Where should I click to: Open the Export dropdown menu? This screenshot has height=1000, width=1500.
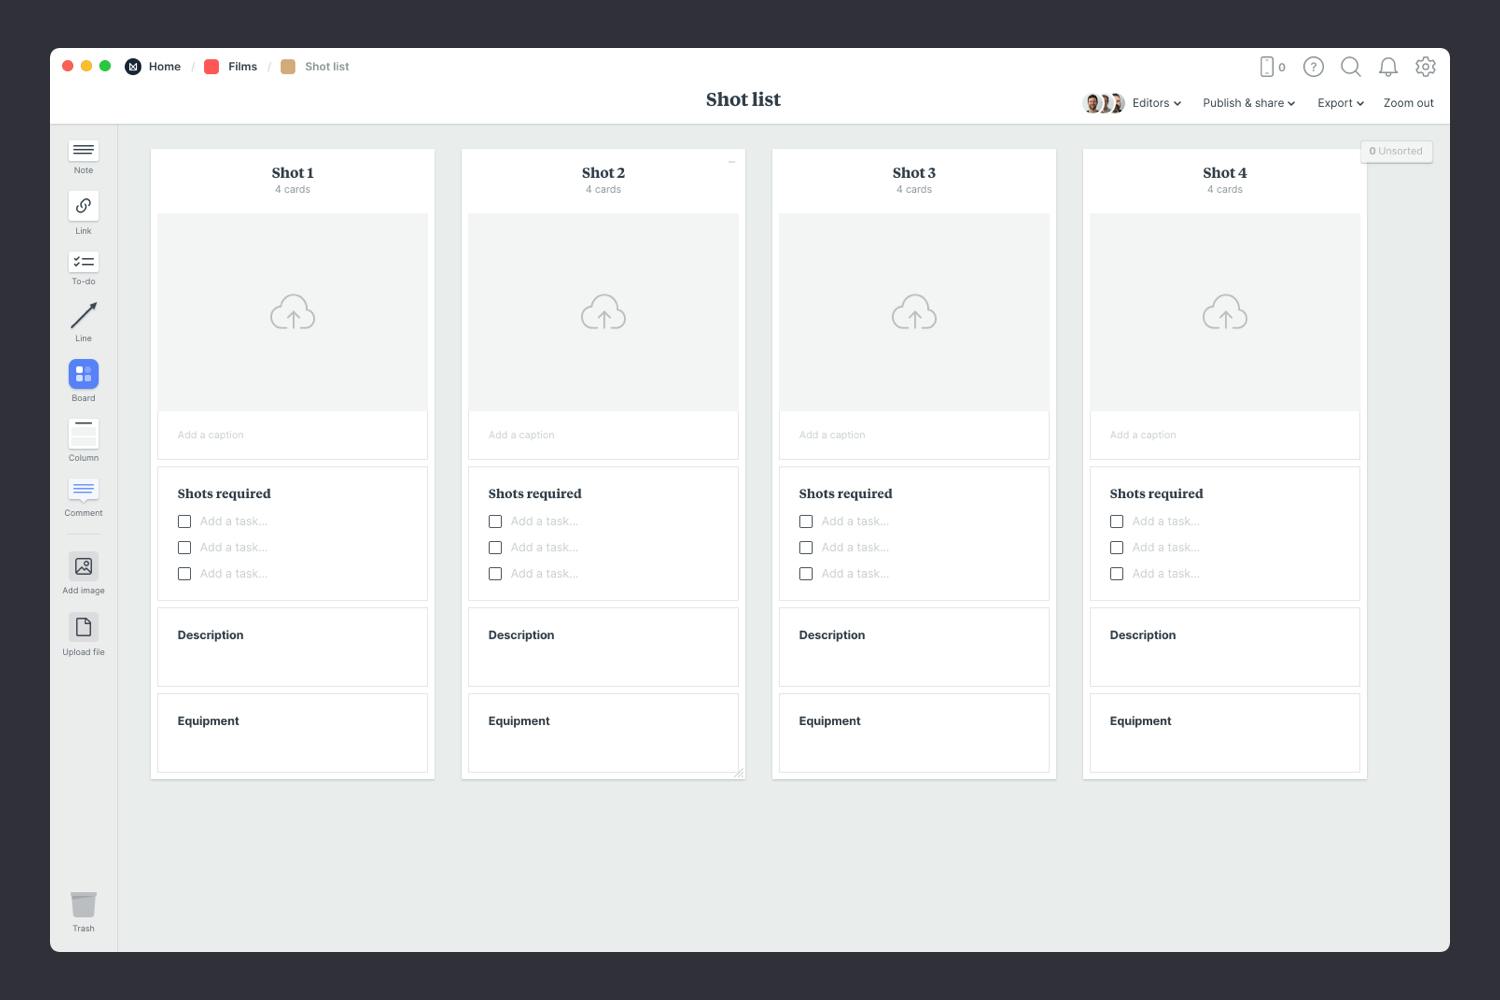pos(1340,103)
